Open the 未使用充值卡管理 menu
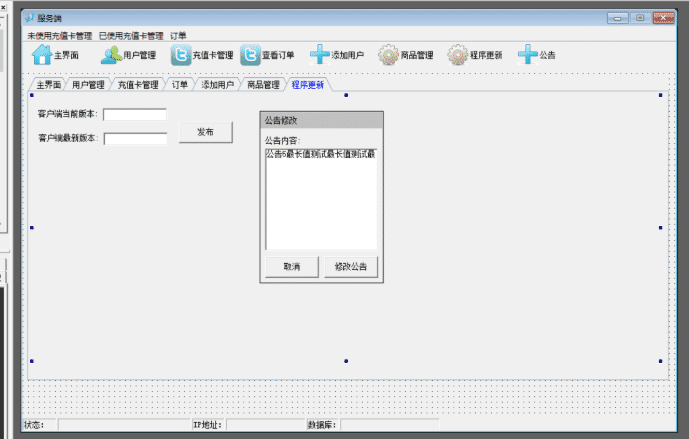Viewport: 689px width, 439px height. [x=60, y=36]
